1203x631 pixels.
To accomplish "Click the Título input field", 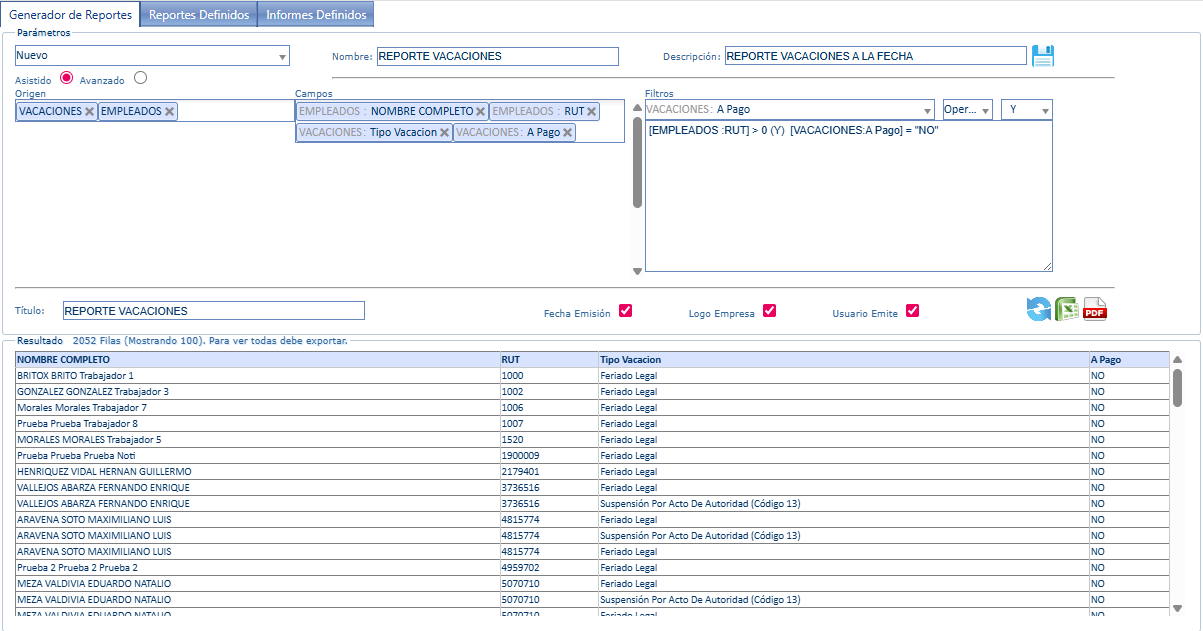I will 213,311.
